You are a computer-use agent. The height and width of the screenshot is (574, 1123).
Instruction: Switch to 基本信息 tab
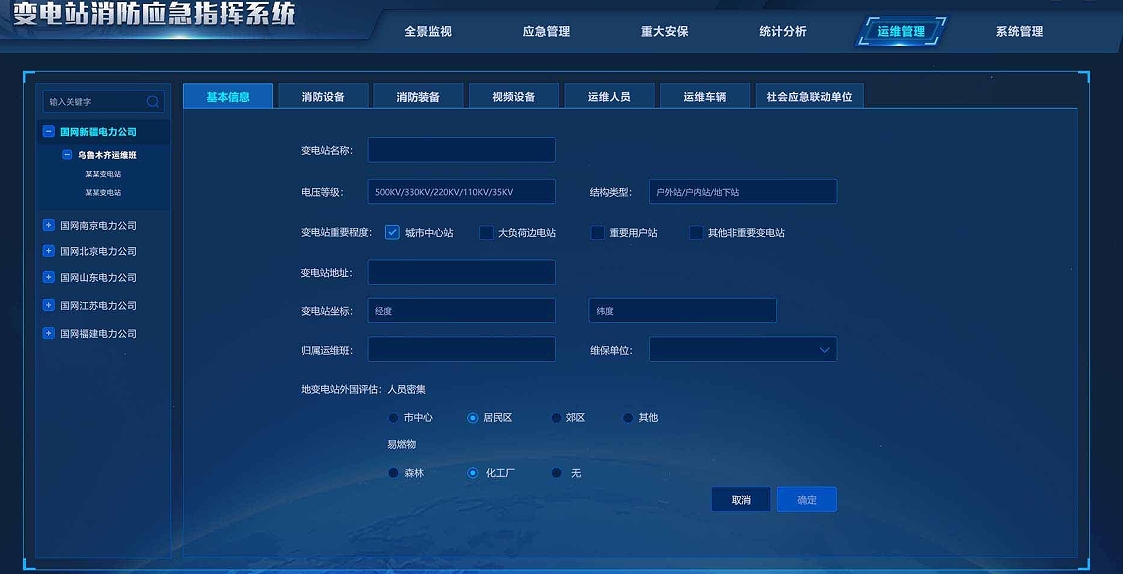click(x=228, y=96)
